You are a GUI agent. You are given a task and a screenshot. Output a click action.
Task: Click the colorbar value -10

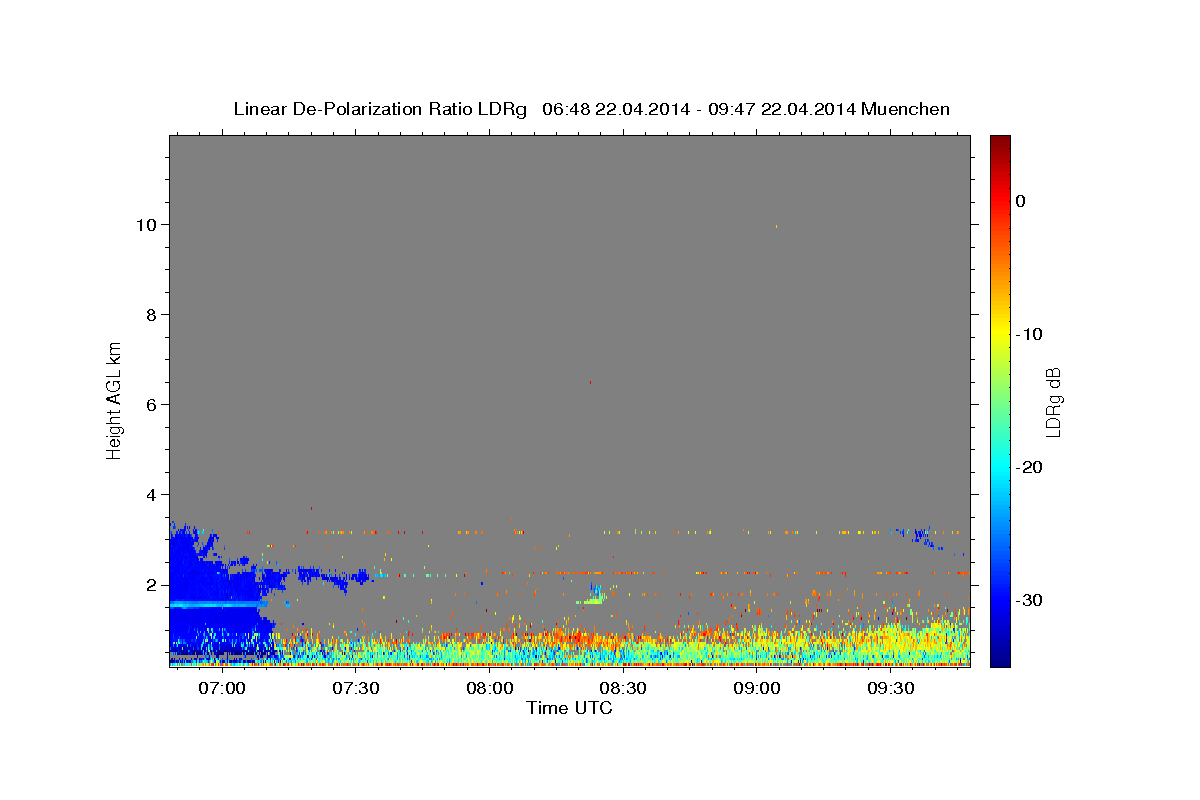(1029, 334)
